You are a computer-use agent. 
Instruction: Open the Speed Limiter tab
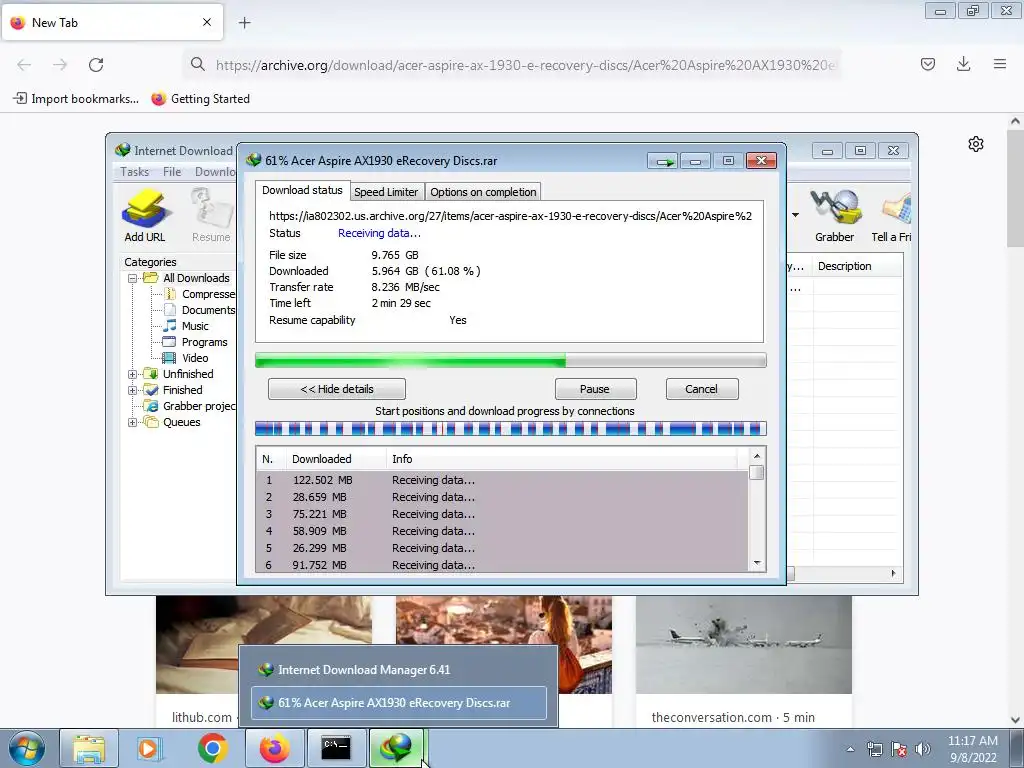(x=386, y=192)
